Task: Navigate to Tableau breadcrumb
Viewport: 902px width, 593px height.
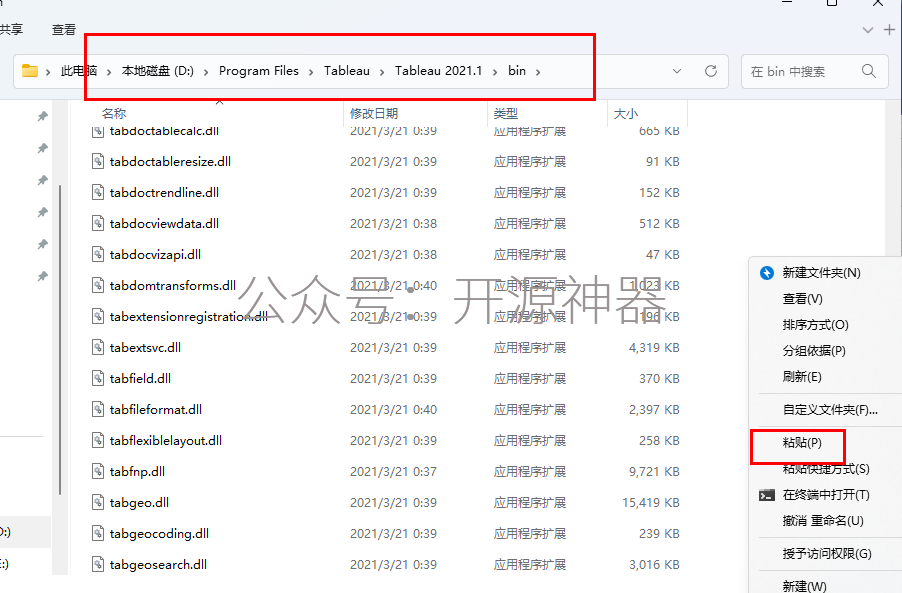Action: [x=347, y=71]
